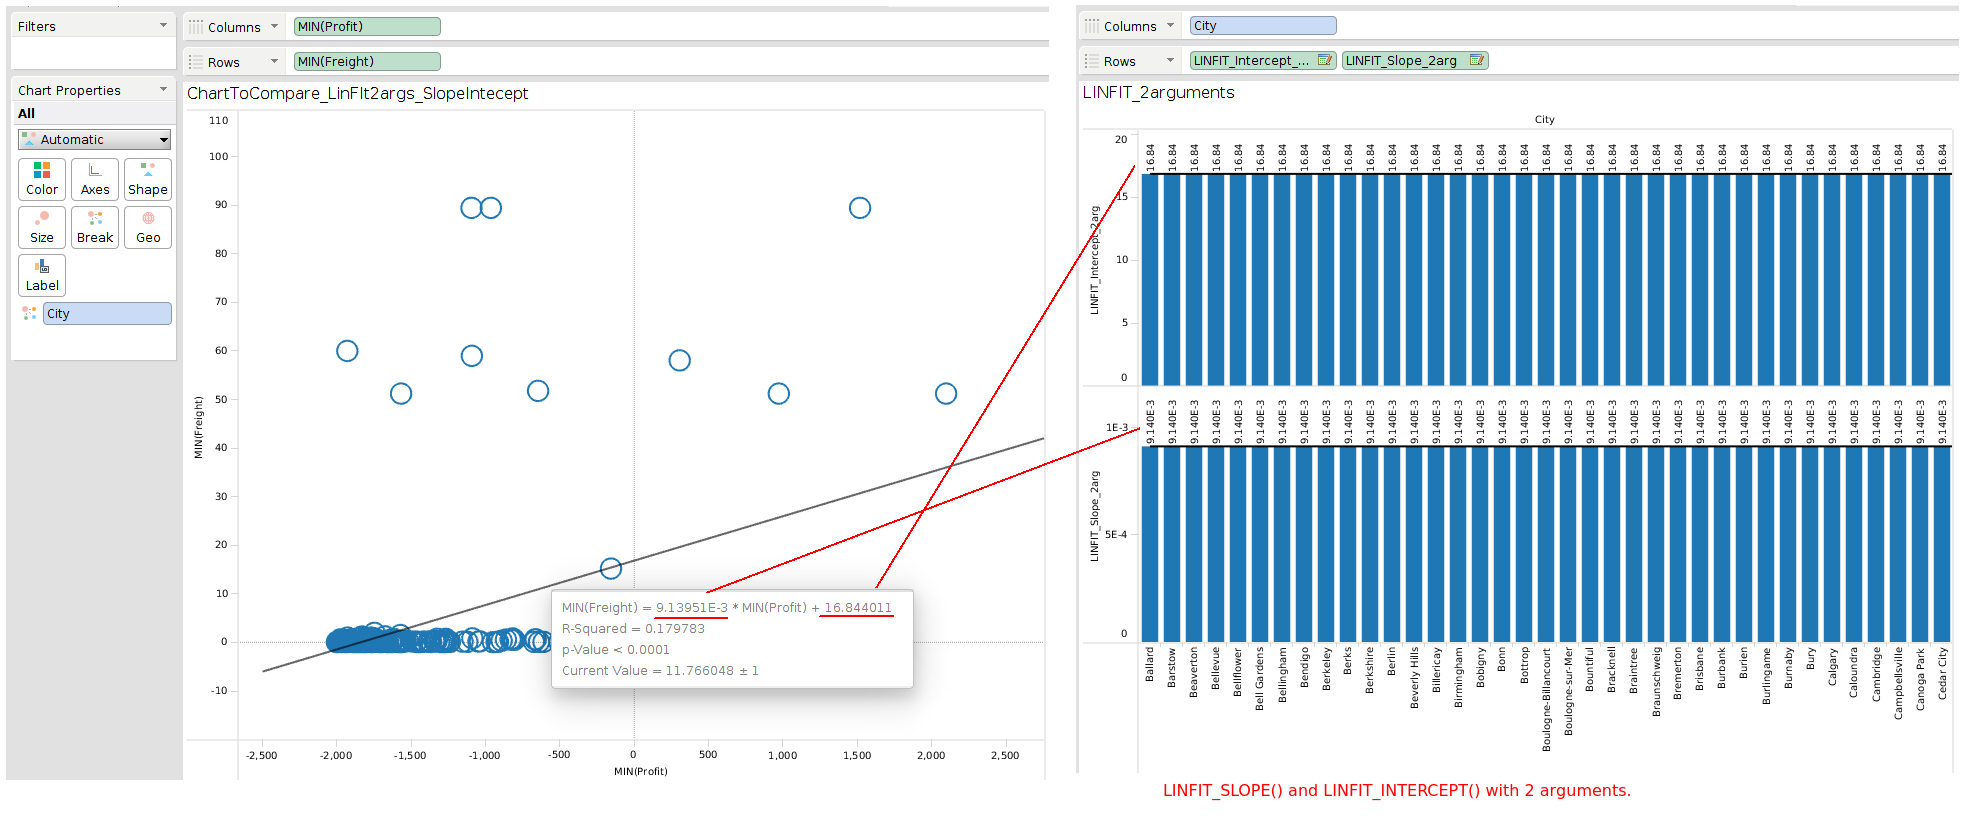Select the MIN(Profit) pill in Columns
Image resolution: width=1970 pixels, height=831 pixels.
tap(367, 27)
